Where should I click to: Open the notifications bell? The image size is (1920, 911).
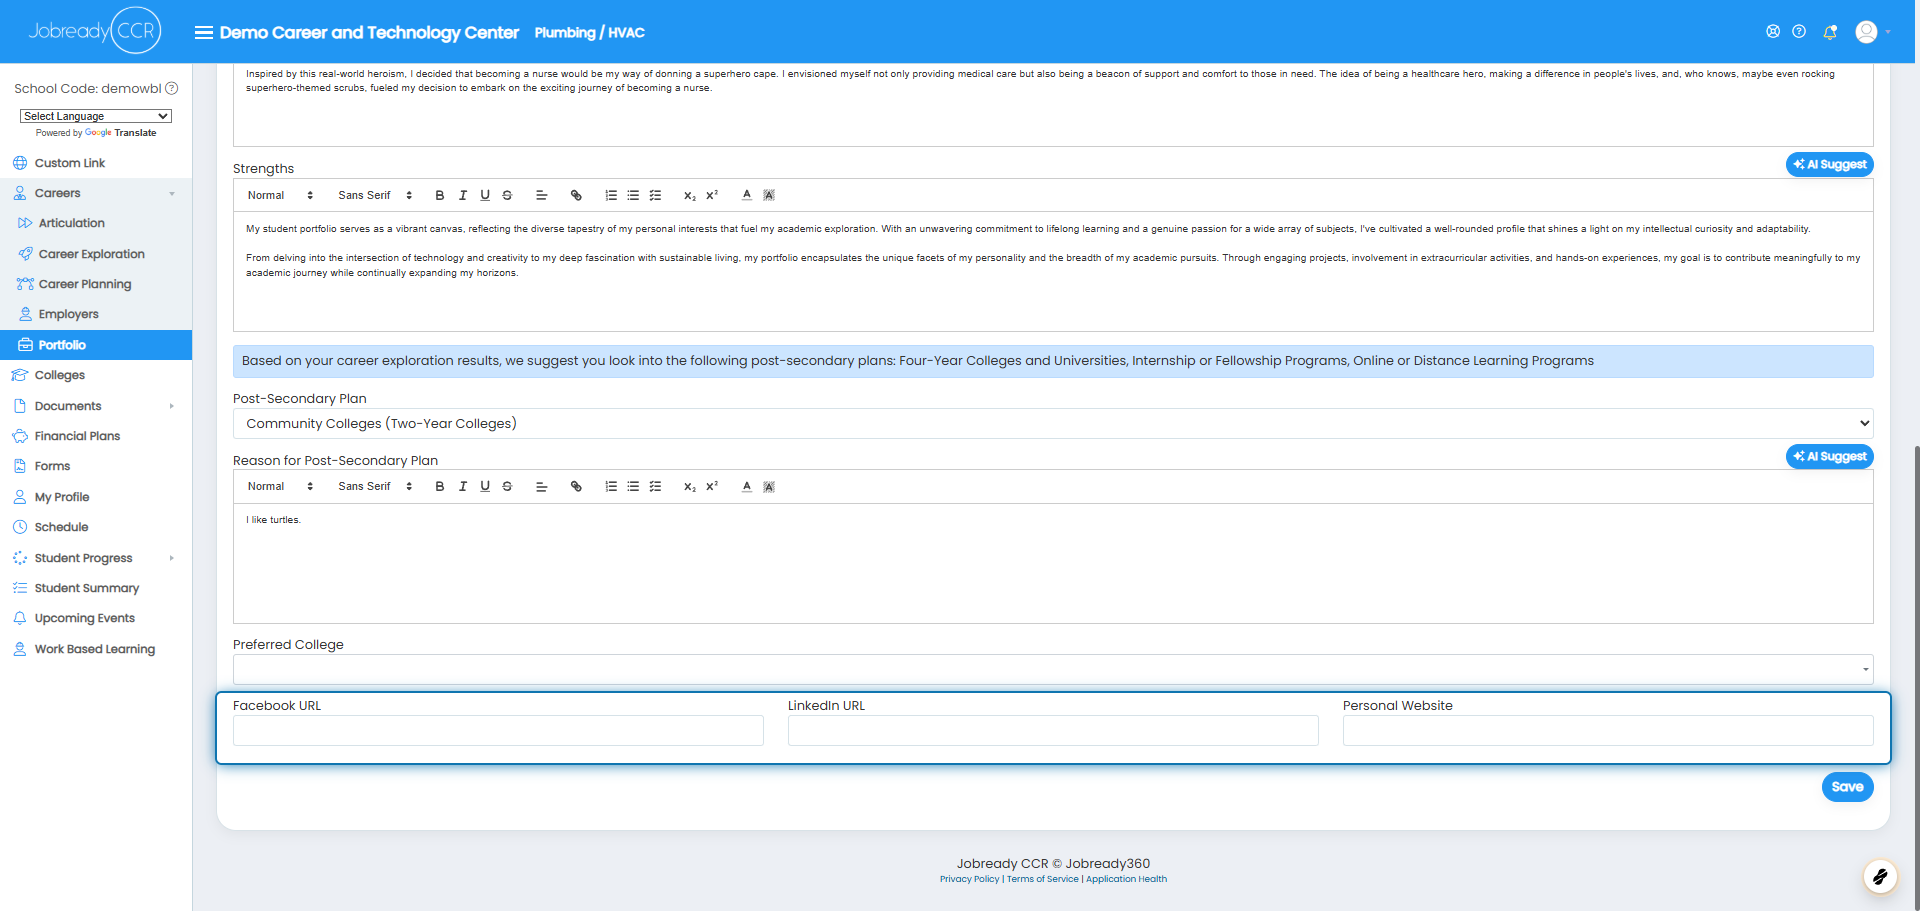pos(1830,32)
